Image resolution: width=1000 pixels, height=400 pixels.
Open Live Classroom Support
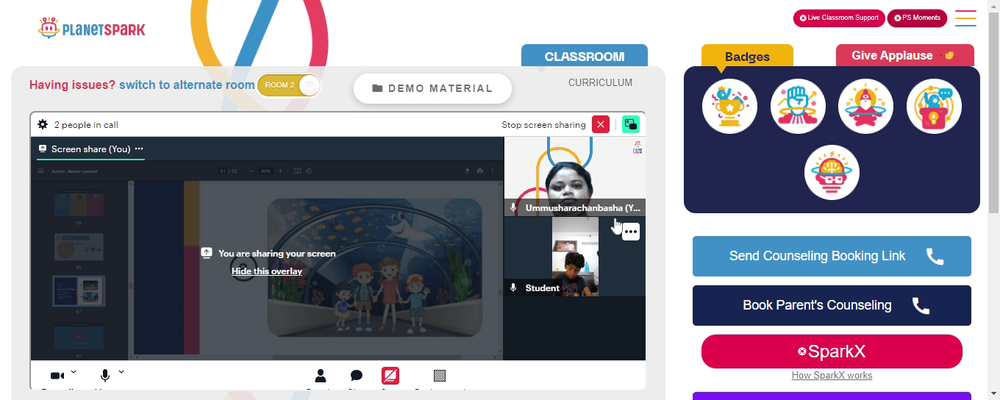point(839,18)
